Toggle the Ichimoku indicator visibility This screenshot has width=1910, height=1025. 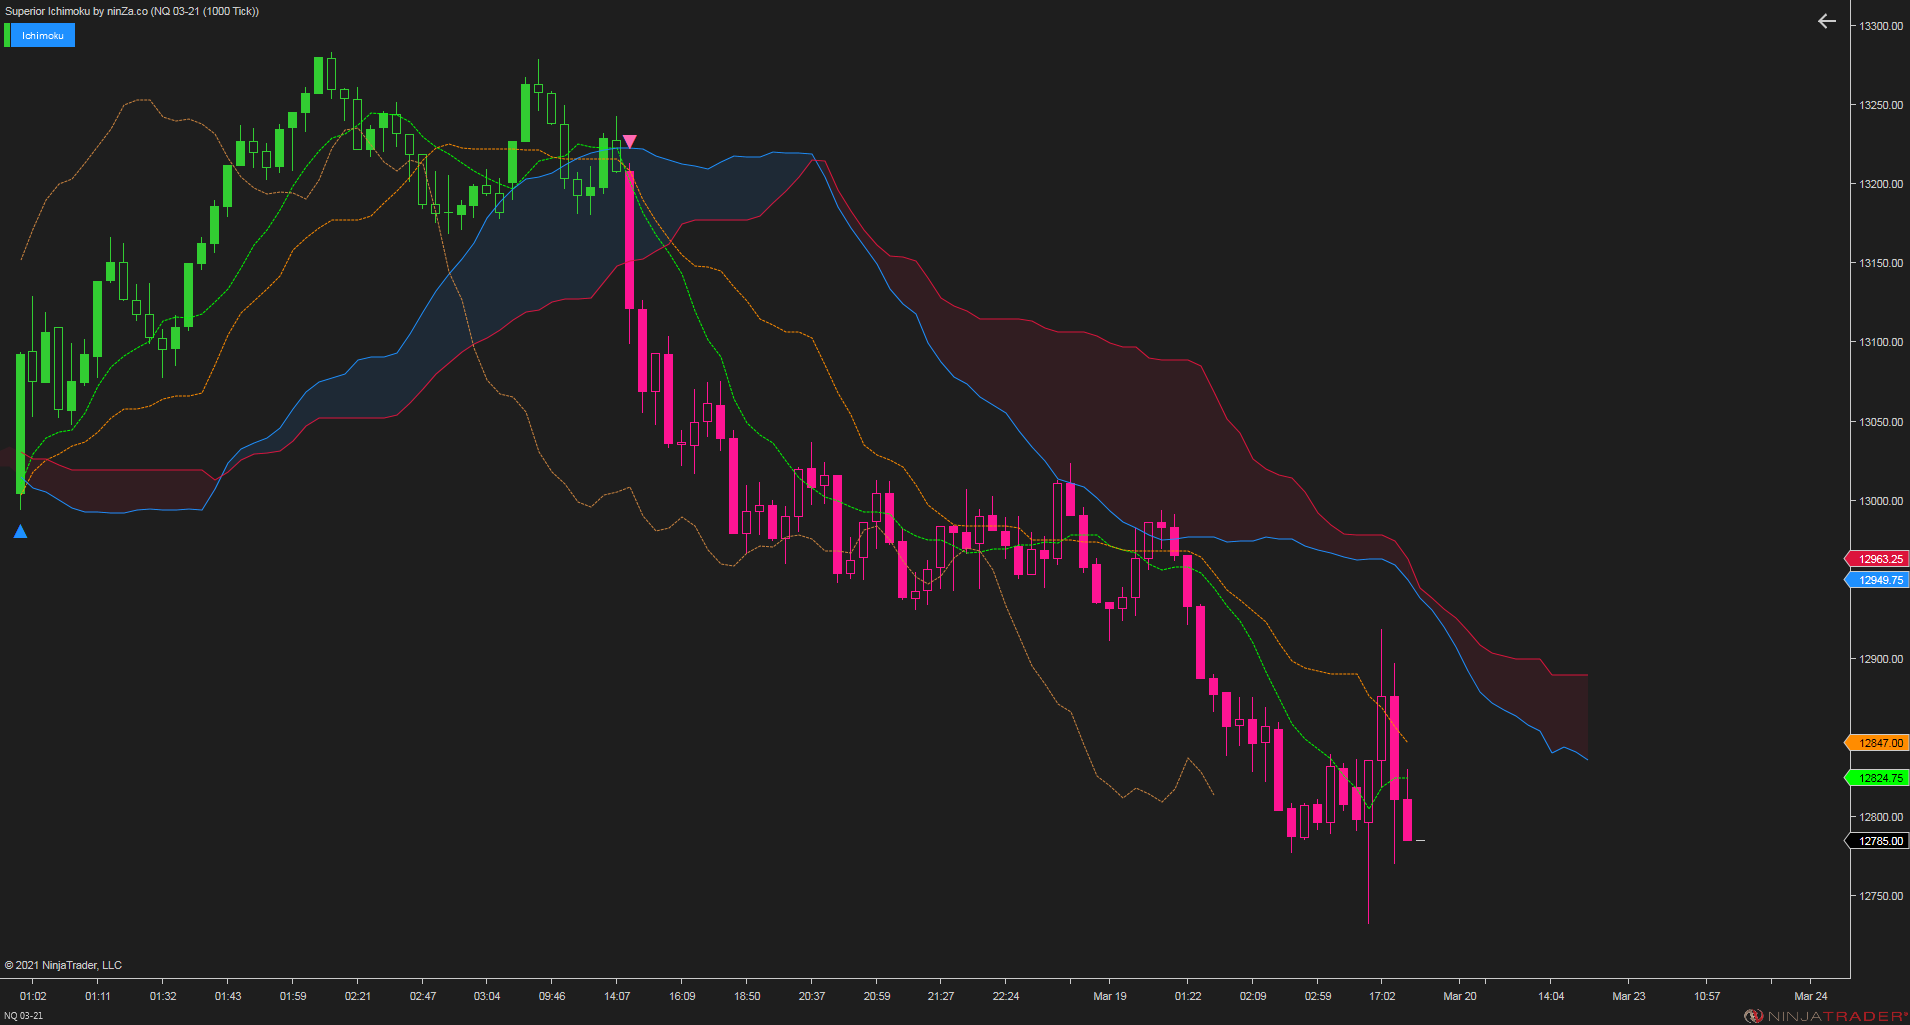(44, 35)
